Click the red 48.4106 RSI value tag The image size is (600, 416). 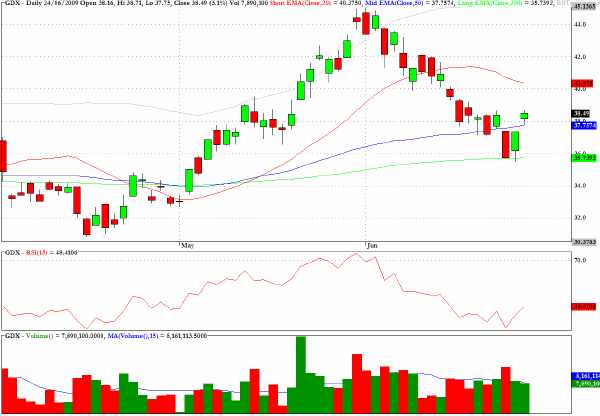click(584, 307)
